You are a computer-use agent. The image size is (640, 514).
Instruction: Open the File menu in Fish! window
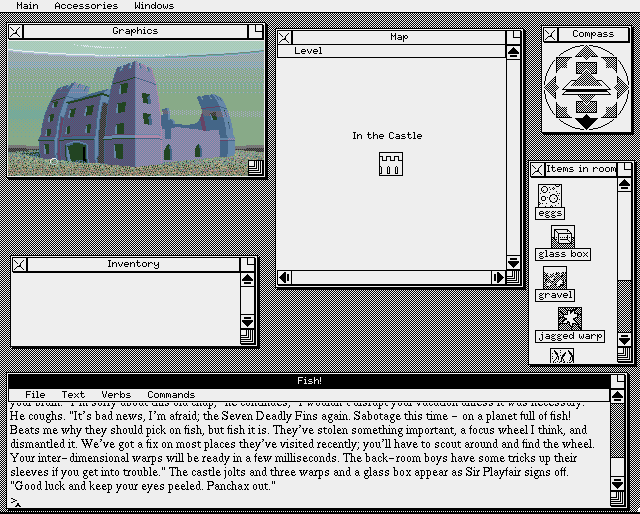[35, 395]
